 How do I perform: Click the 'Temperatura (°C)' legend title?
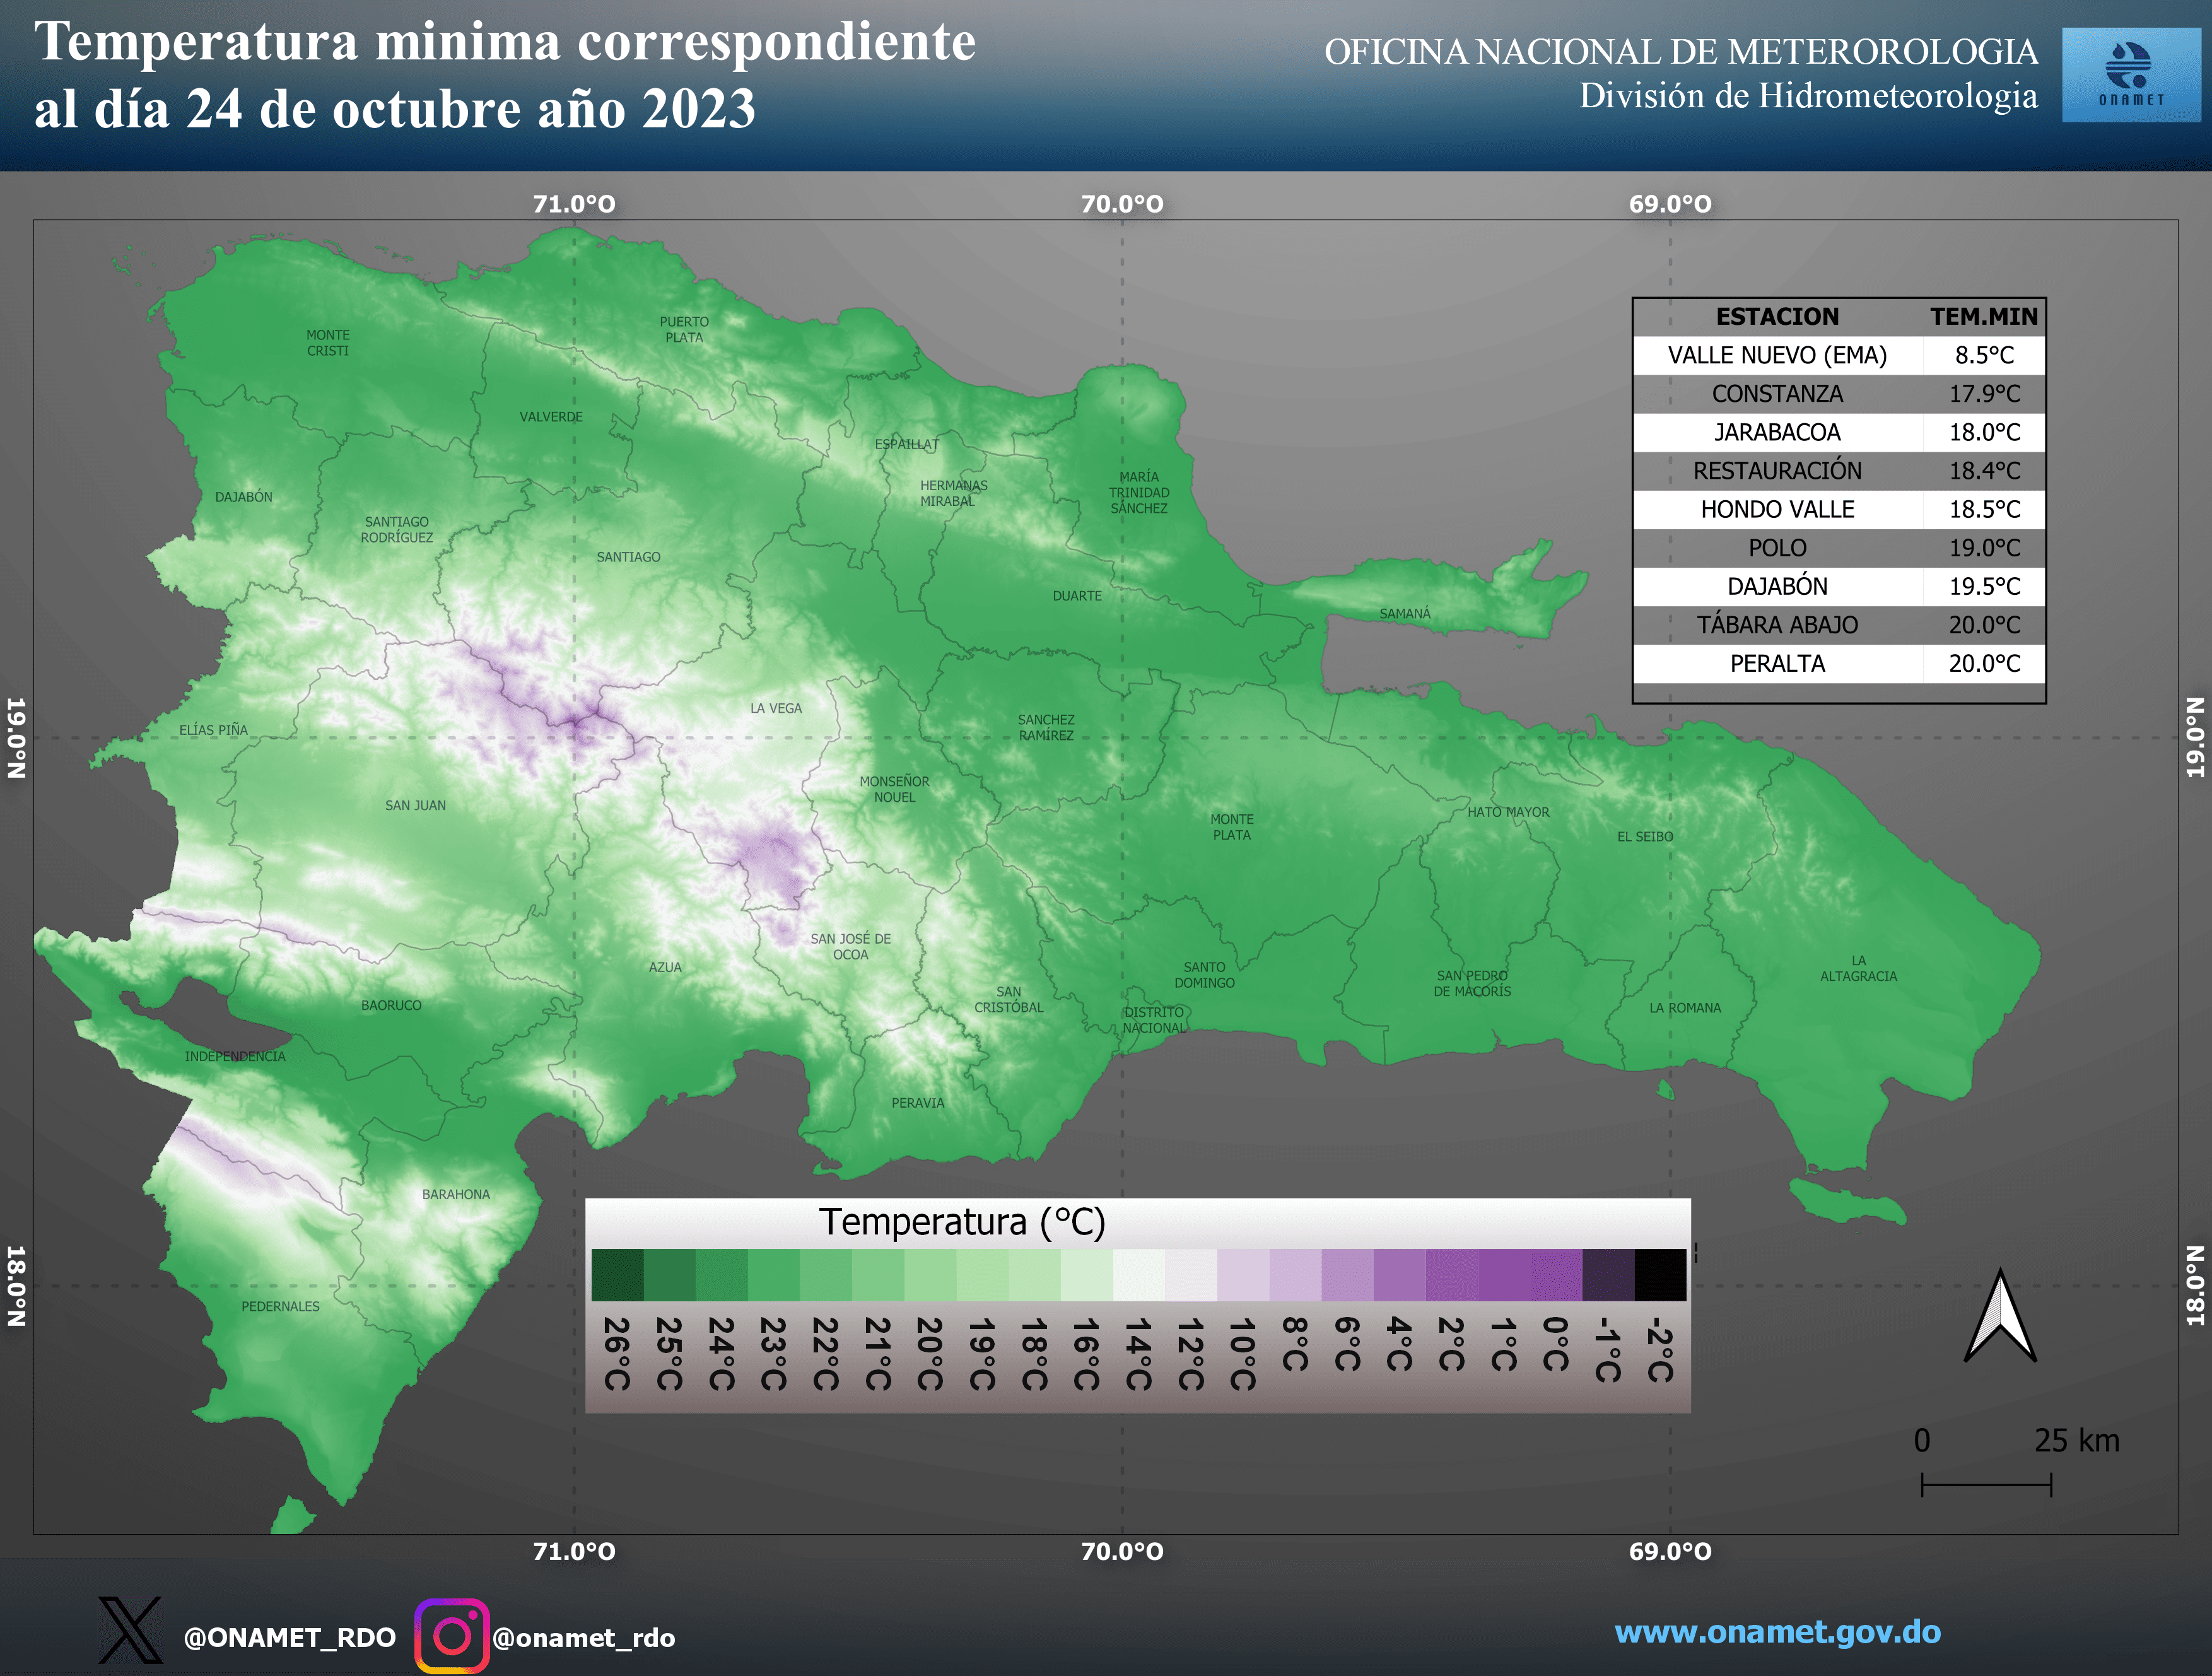pyautogui.click(x=962, y=1222)
